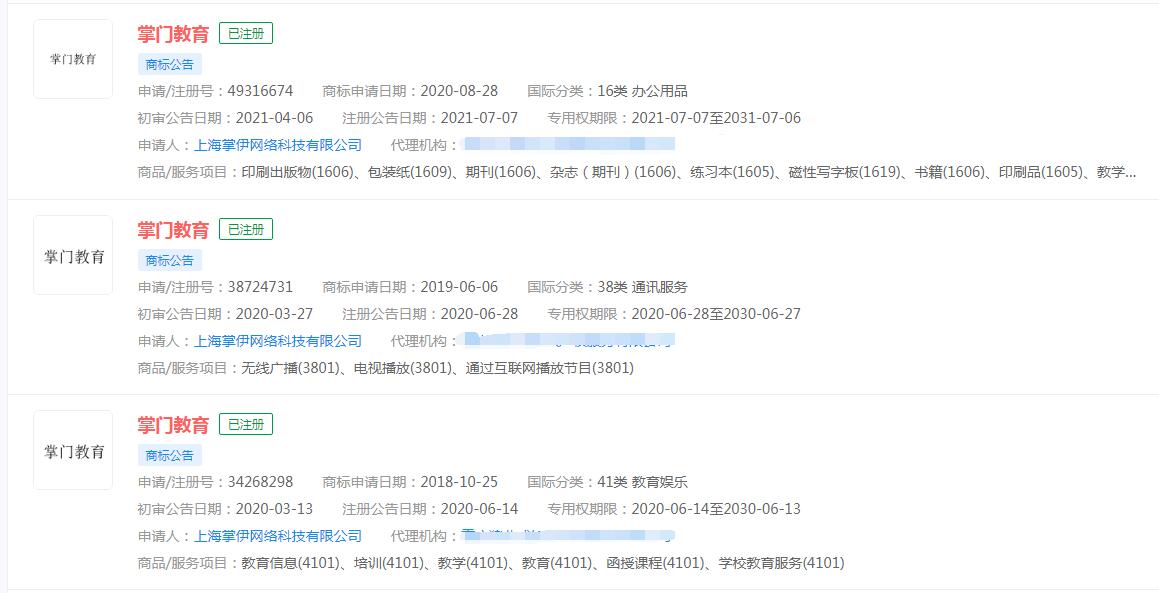Open applicant 上海掌伊网络科技有限公司 in the class 38 entry

[278, 341]
